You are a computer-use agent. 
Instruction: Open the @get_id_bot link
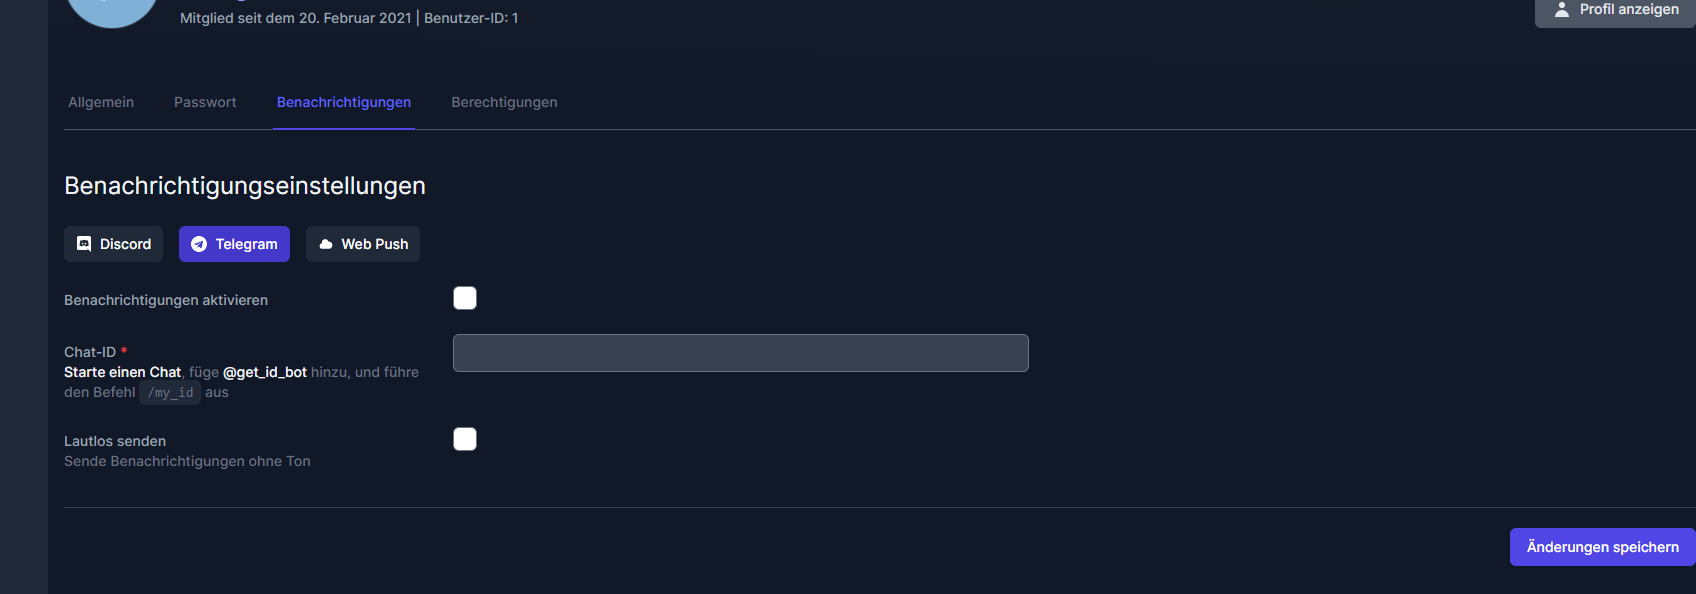[264, 372]
